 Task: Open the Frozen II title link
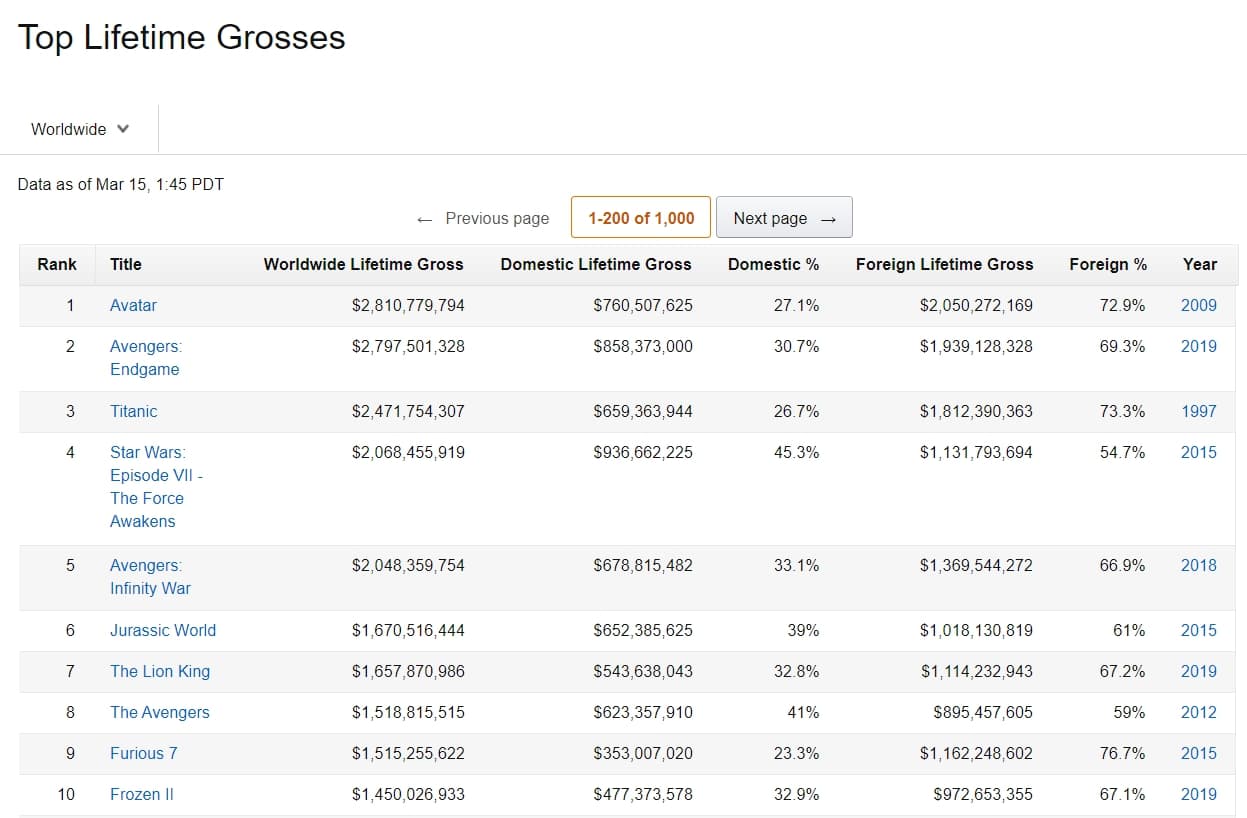pyautogui.click(x=142, y=794)
